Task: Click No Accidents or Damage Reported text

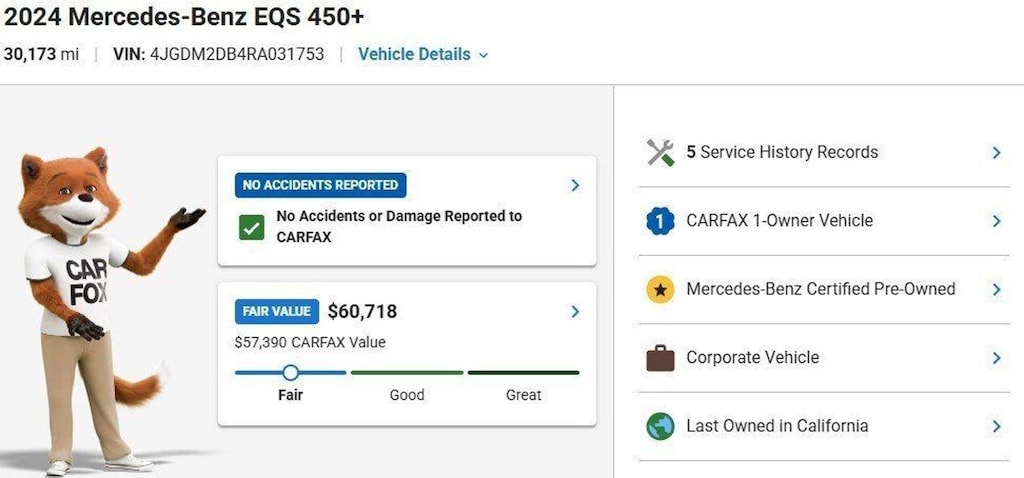Action: pos(399,227)
